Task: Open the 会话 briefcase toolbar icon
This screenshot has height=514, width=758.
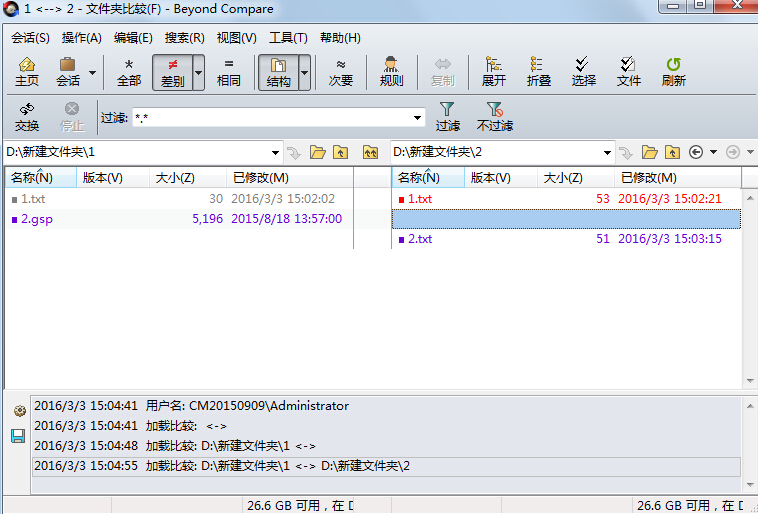Action: point(68,72)
